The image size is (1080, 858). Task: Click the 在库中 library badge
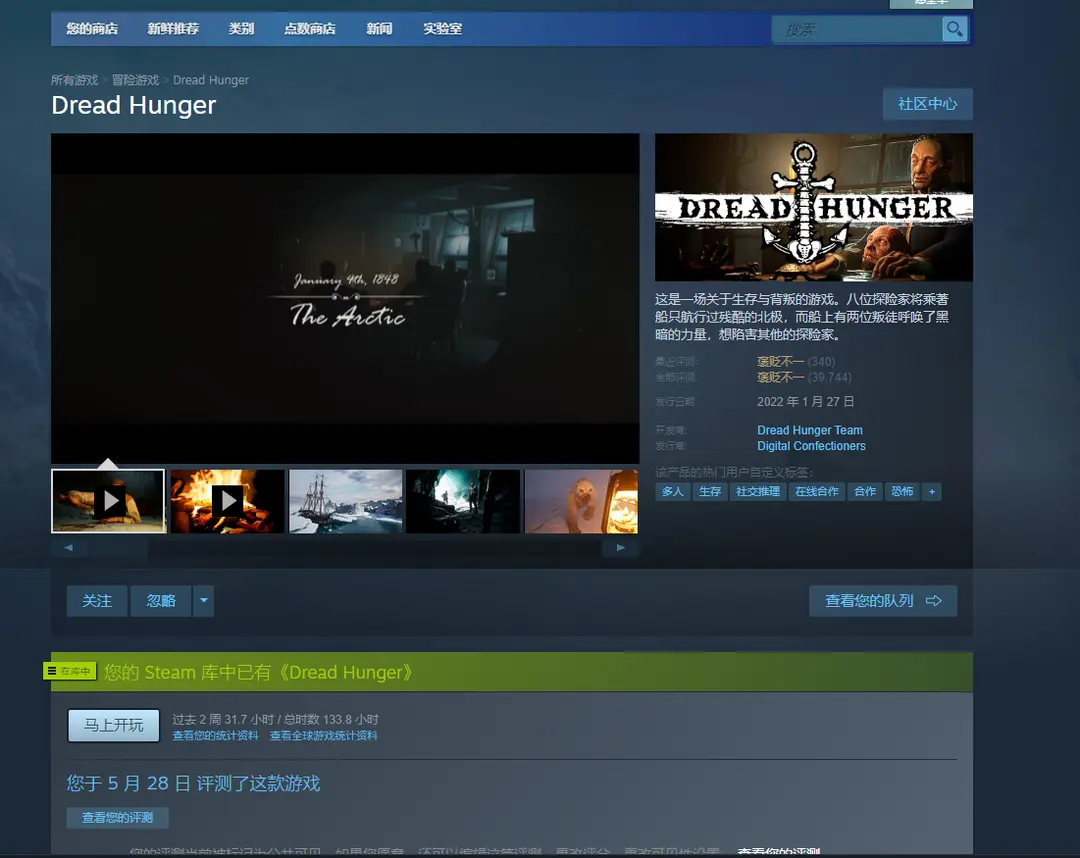tap(70, 671)
